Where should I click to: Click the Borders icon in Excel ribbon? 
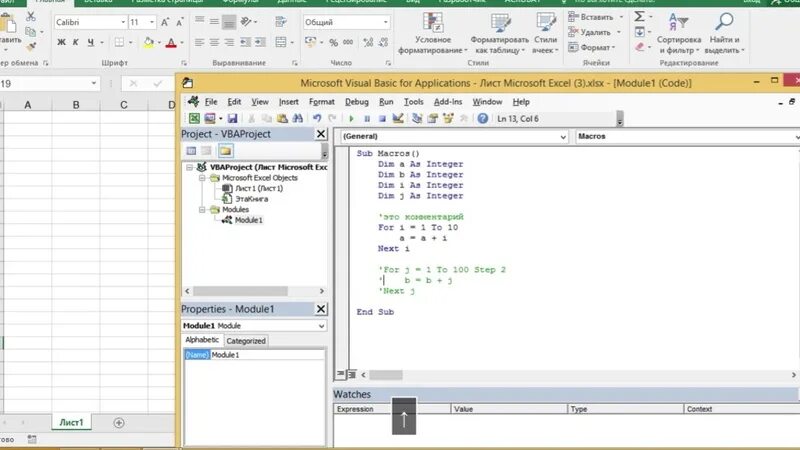tap(119, 42)
